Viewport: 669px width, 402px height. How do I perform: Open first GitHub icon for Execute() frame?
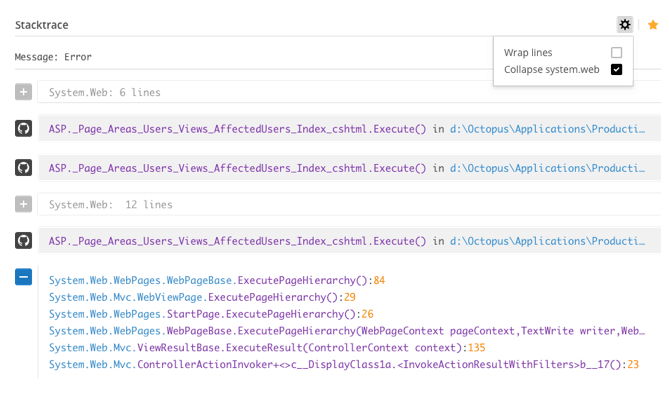tap(23, 128)
